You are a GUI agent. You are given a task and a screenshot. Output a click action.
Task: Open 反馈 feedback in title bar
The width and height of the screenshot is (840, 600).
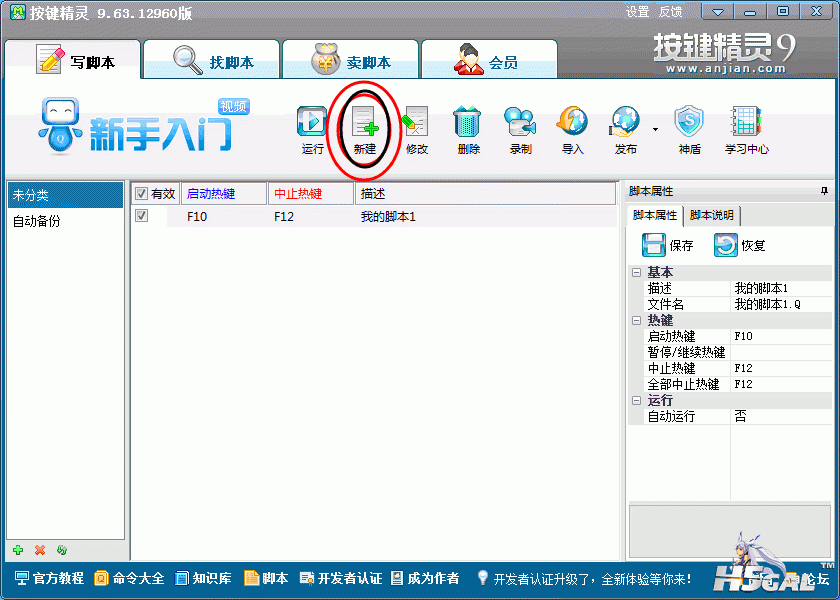[670, 12]
